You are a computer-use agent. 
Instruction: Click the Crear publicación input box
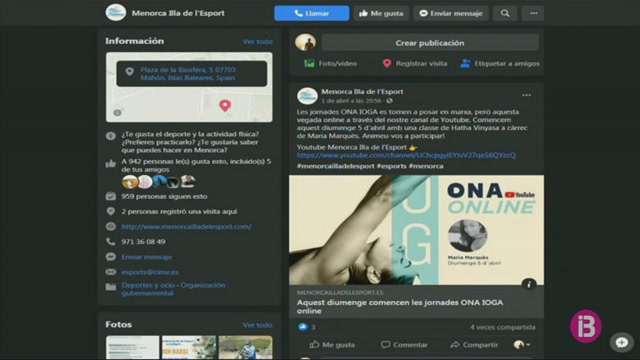coord(430,43)
